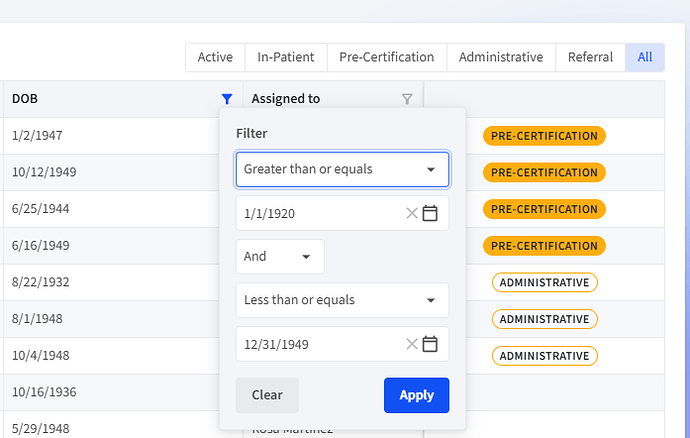Open the DOB column filter icon

point(227,99)
